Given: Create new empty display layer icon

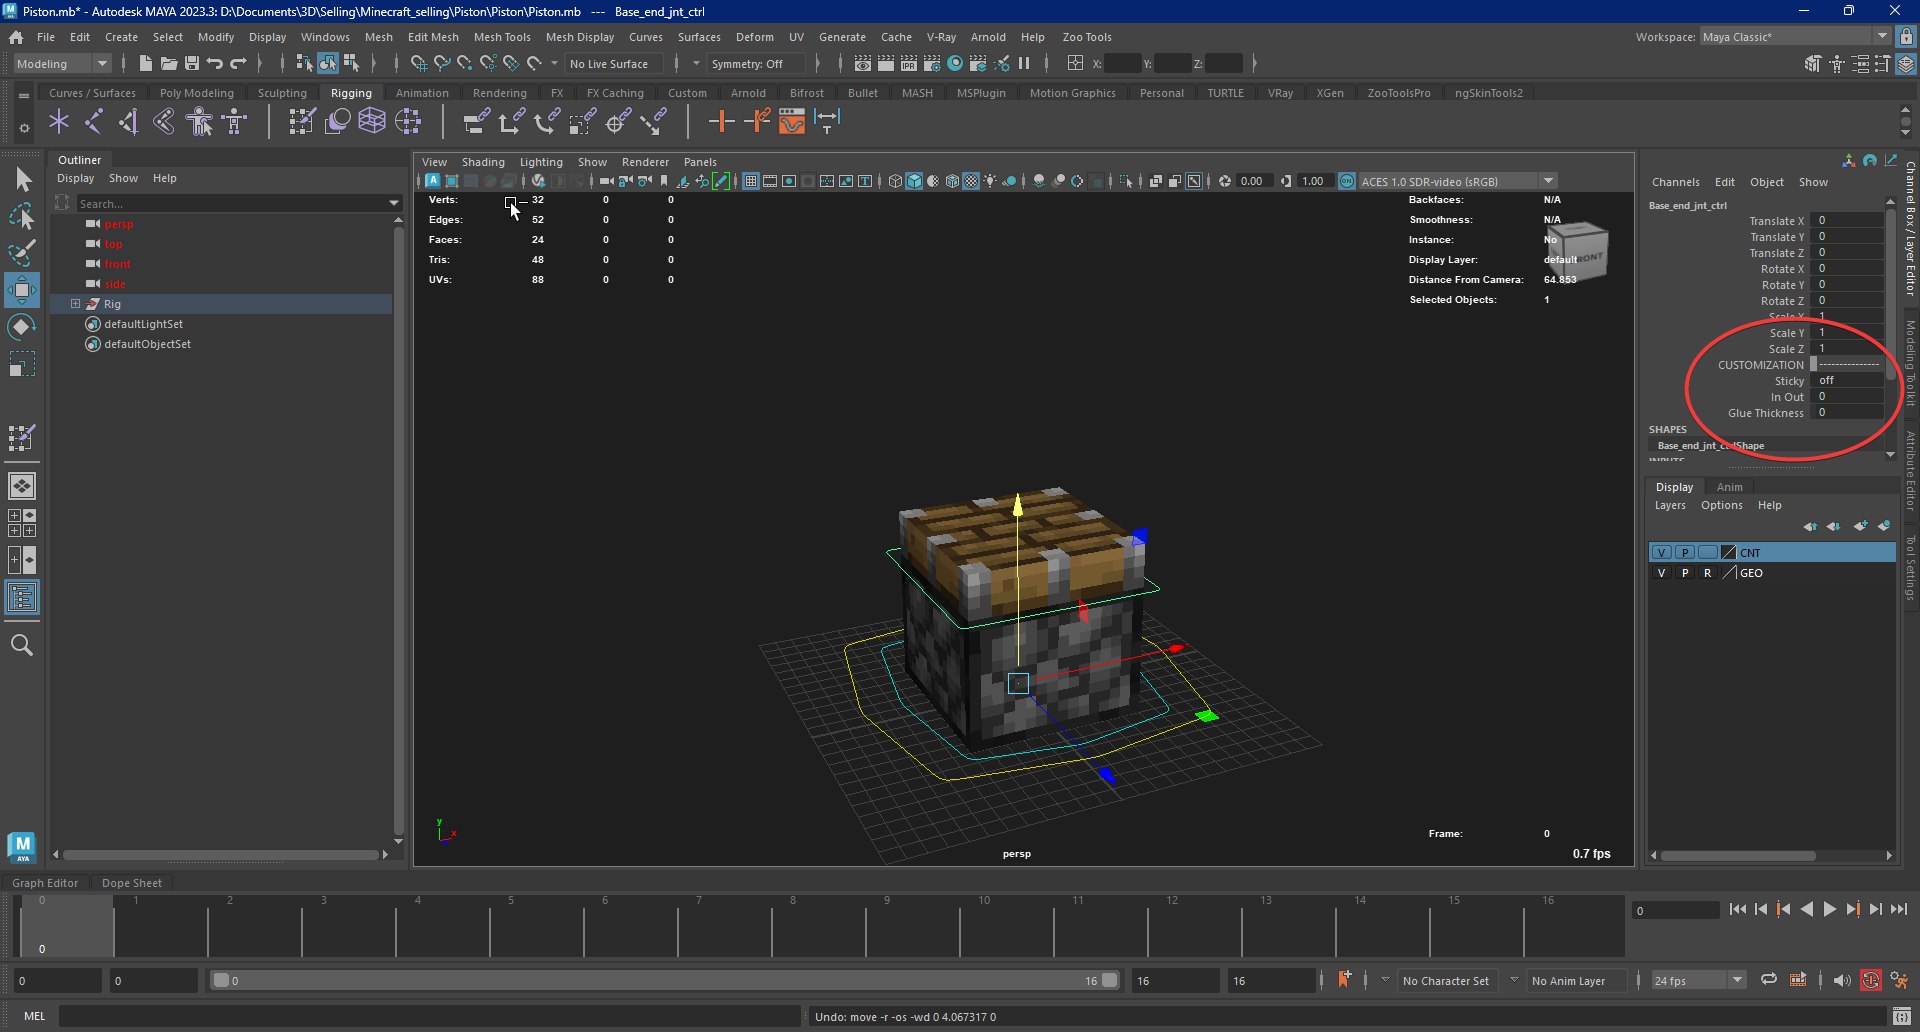Looking at the screenshot, I should 1860,526.
